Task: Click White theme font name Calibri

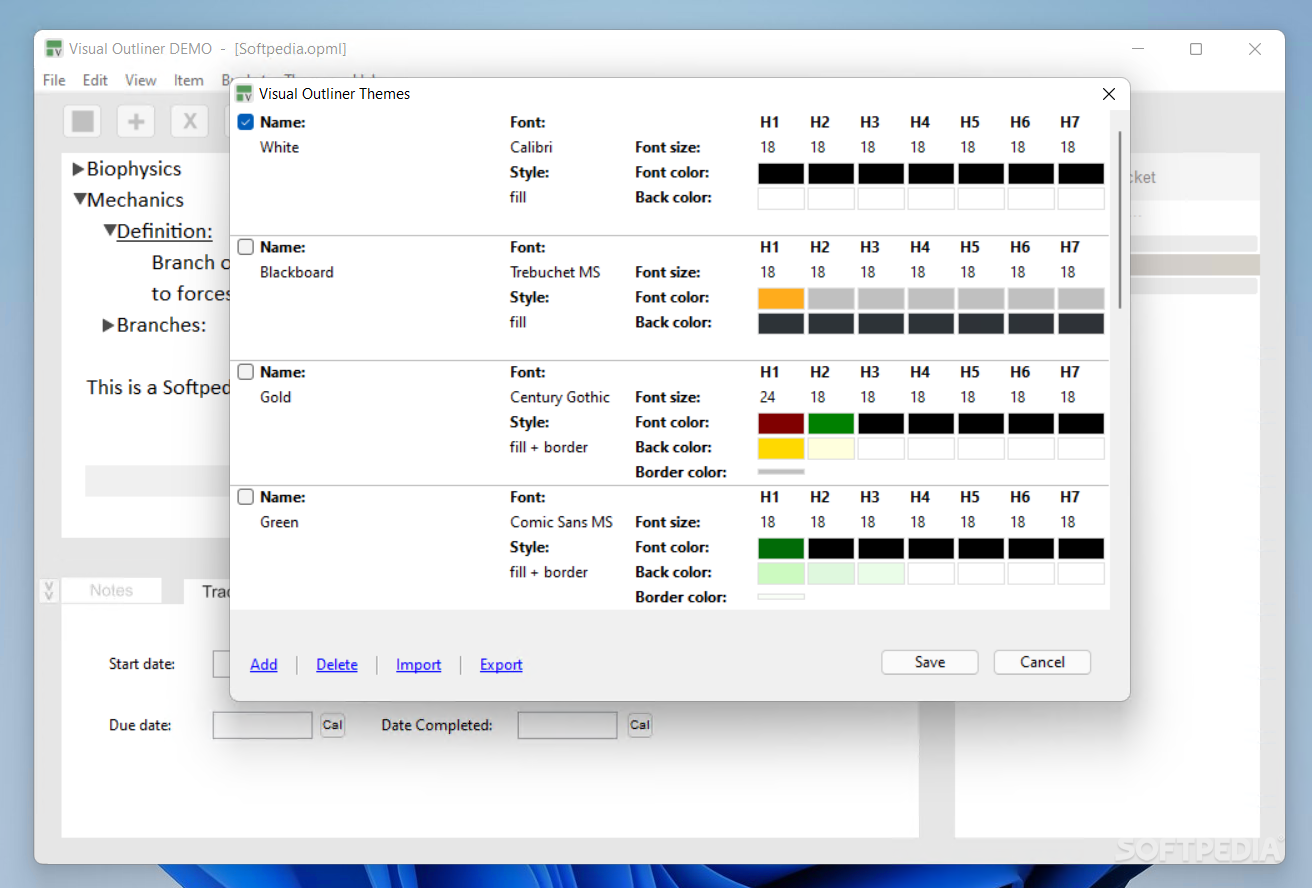Action: point(531,147)
